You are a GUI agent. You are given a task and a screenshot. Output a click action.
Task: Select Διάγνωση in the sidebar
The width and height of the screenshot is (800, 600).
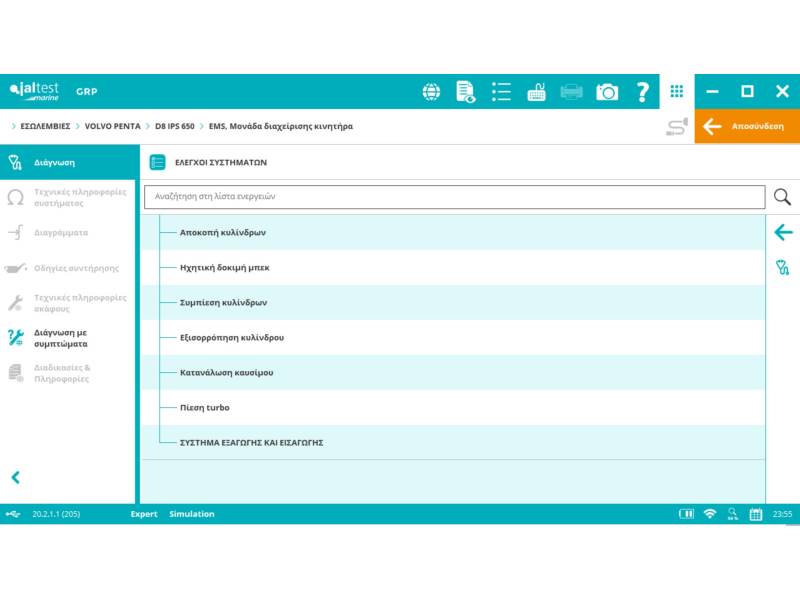click(55, 162)
